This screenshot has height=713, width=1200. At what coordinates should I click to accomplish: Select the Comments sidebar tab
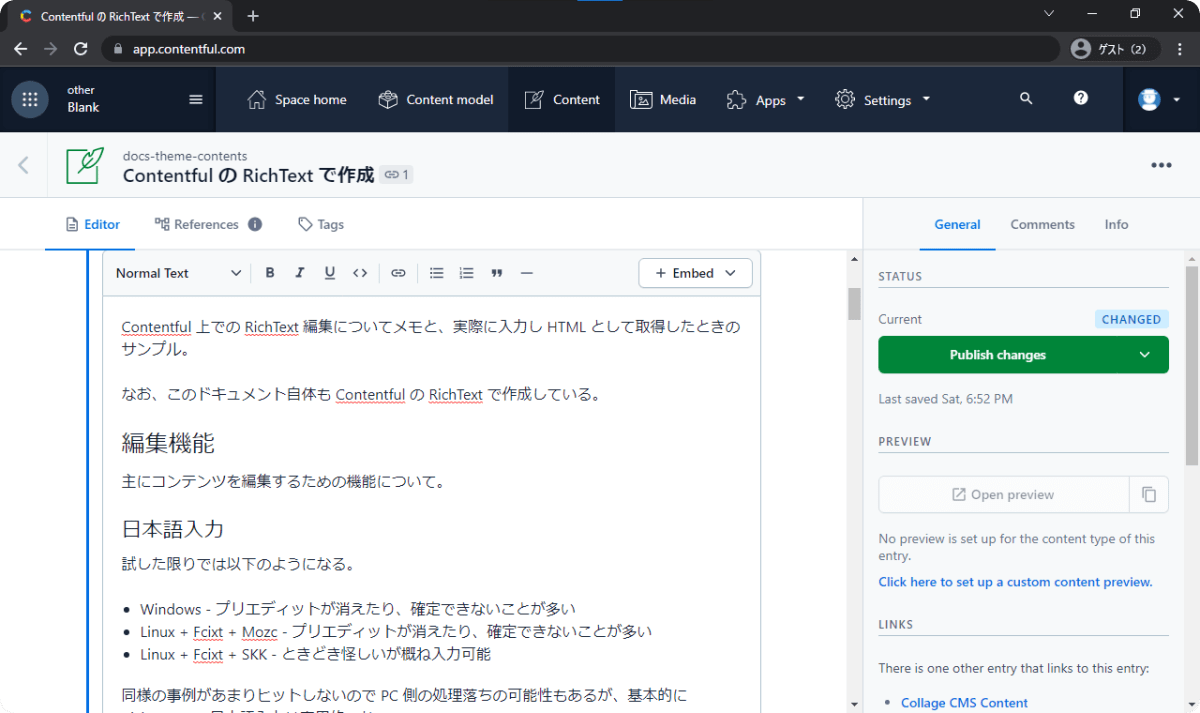tap(1042, 224)
